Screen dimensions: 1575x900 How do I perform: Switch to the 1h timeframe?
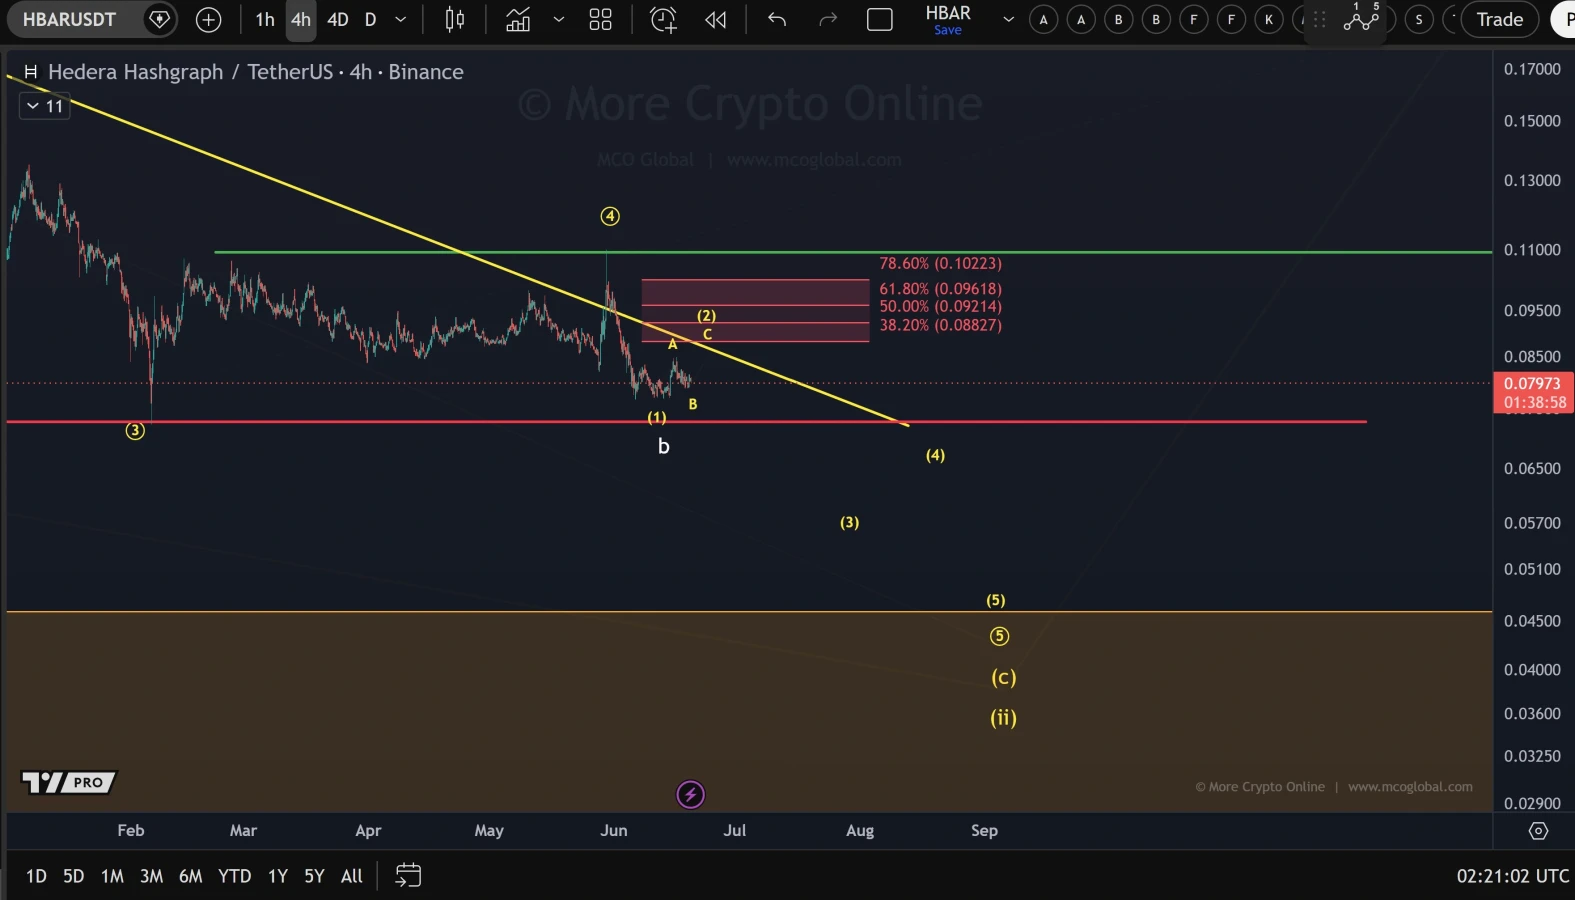click(264, 19)
